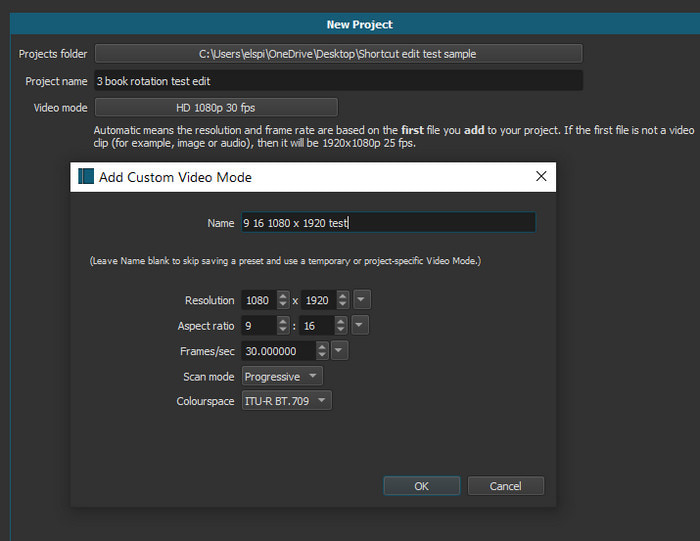Screen dimensions: 700x541
Task: Increase the resolution height of 1920
Action: tap(343, 296)
